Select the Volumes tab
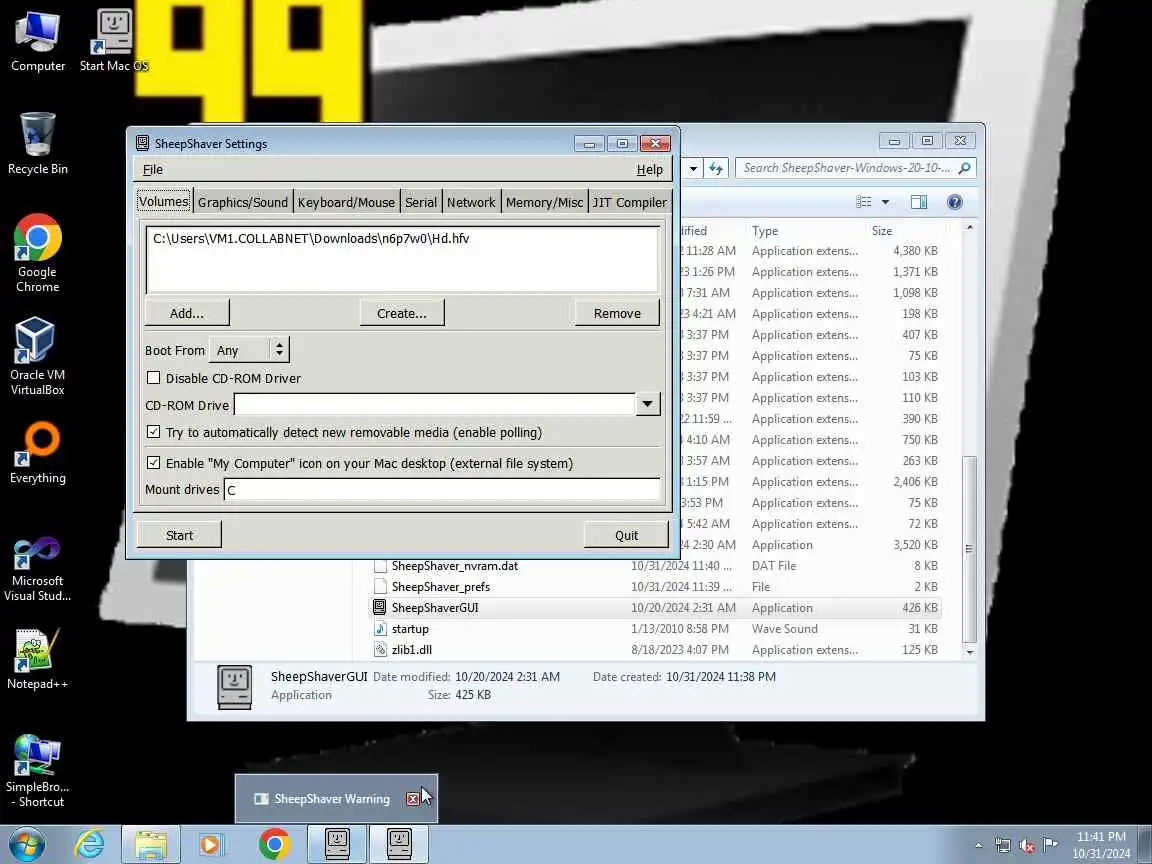Image resolution: width=1152 pixels, height=864 pixels. [164, 201]
